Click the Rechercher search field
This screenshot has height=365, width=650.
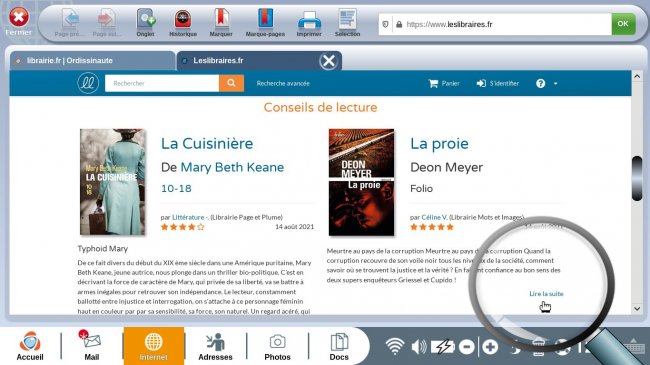pos(162,83)
